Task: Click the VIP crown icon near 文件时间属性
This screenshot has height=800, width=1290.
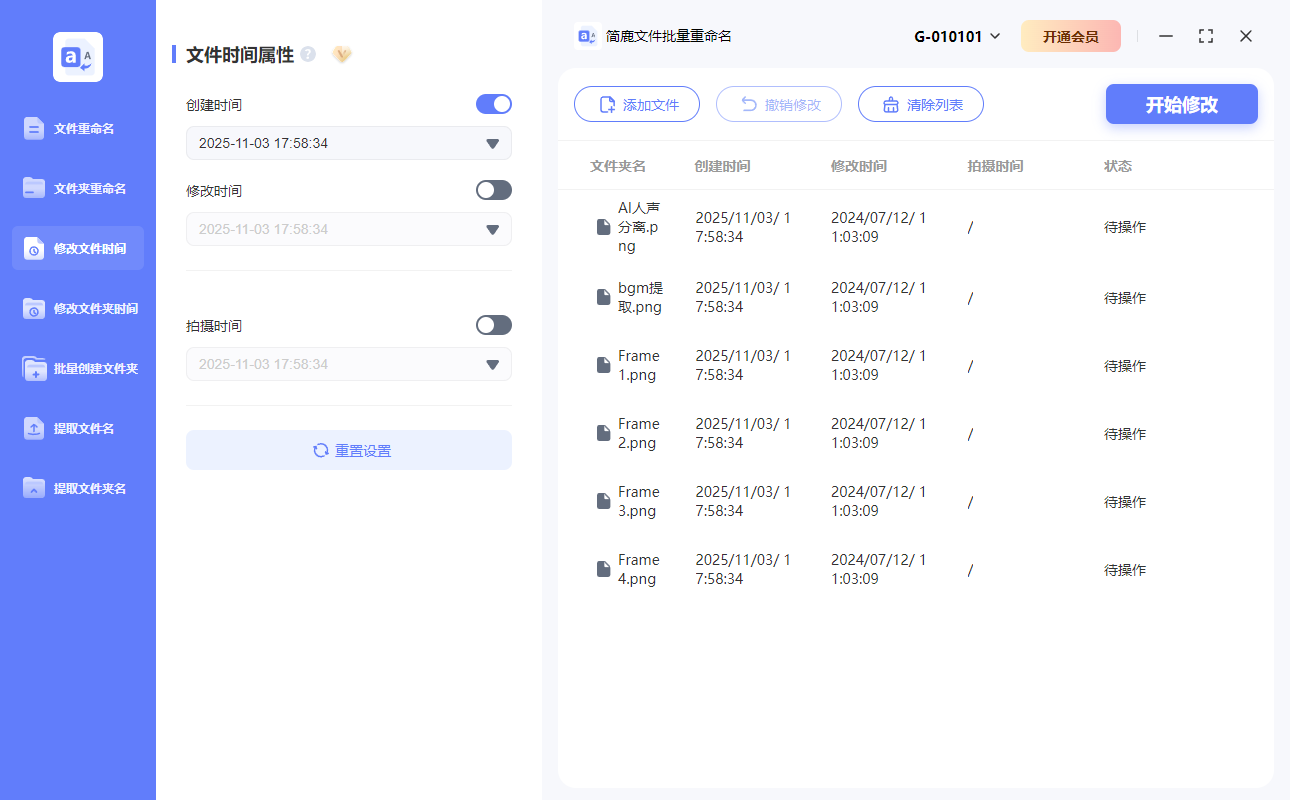Action: (x=342, y=55)
